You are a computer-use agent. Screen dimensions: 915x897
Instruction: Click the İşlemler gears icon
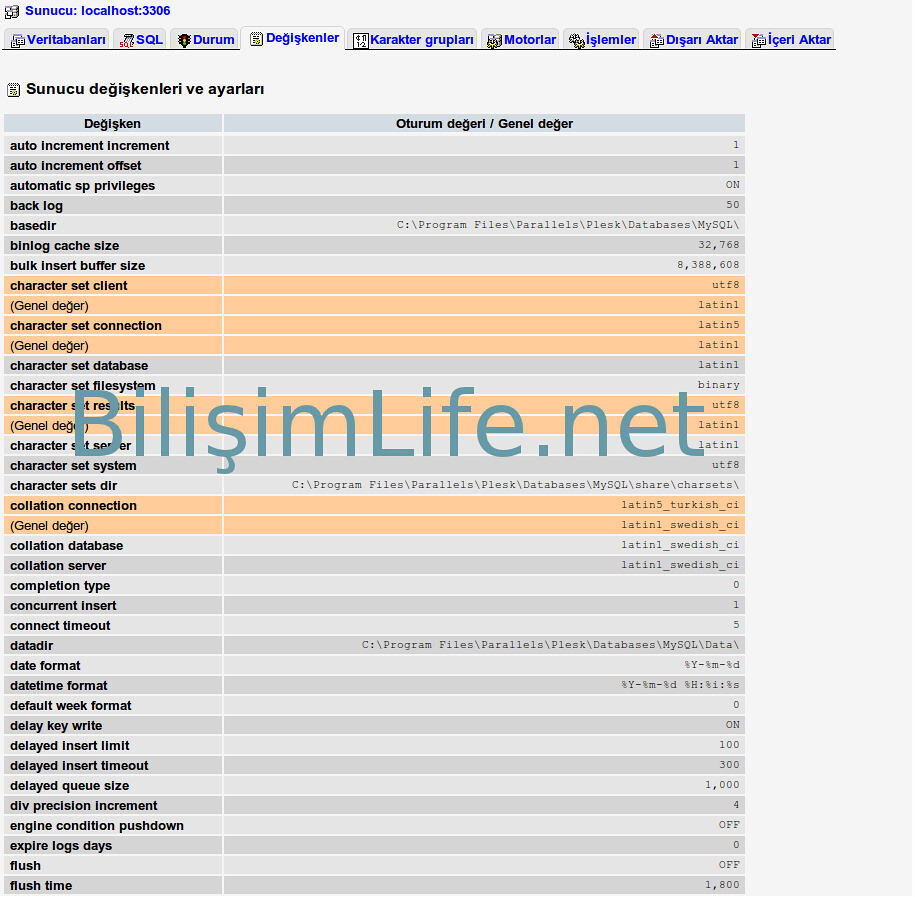pyautogui.click(x=576, y=41)
